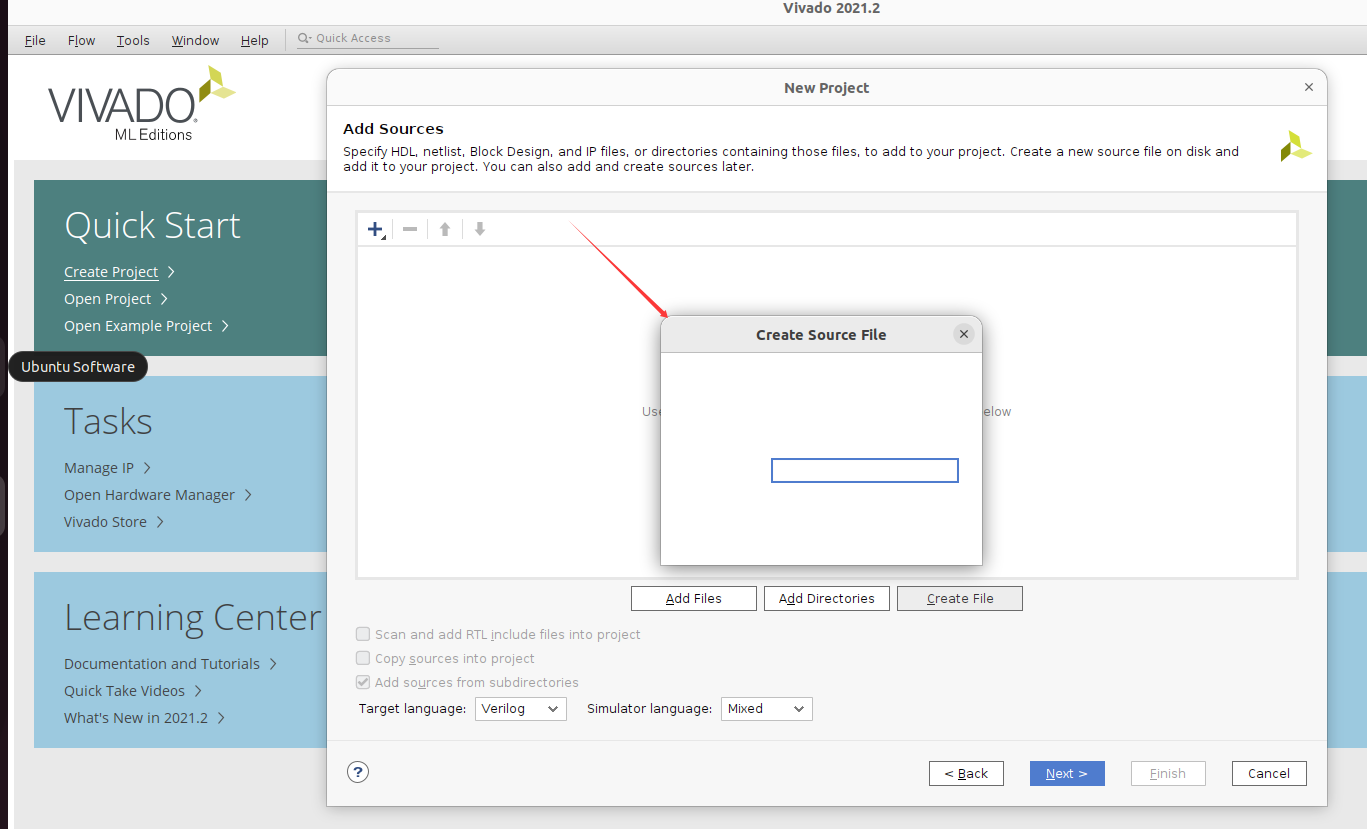This screenshot has width=1367, height=829.
Task: Click the Vivado leaf logo in wizard header
Action: (1296, 146)
